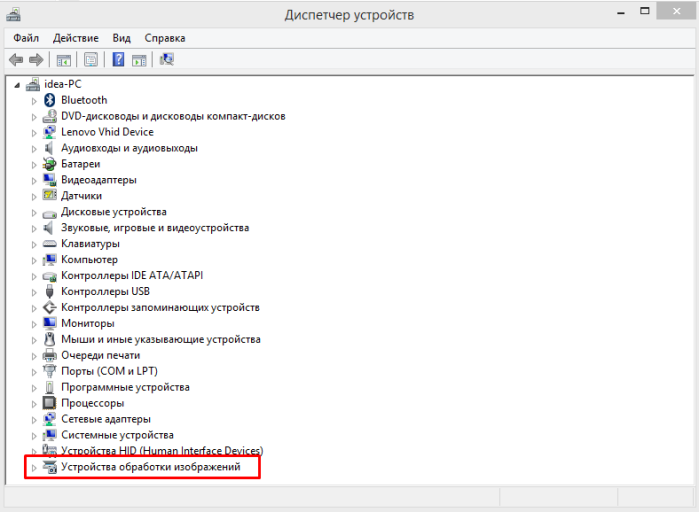699x512 pixels.
Task: Expand Устройства обработки изображений arrow
Action: pos(34,468)
